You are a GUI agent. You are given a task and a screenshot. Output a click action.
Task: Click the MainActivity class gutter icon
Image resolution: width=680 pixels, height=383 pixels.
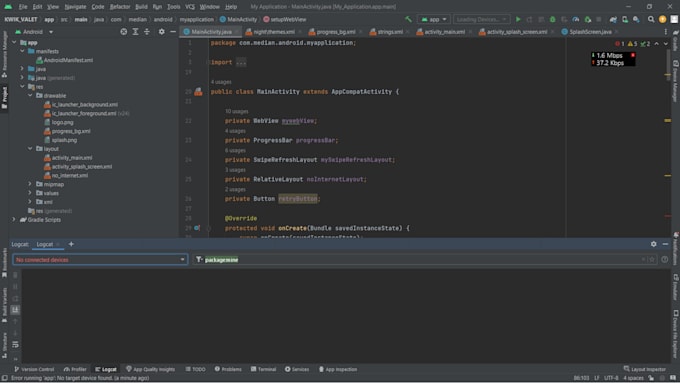coord(198,92)
